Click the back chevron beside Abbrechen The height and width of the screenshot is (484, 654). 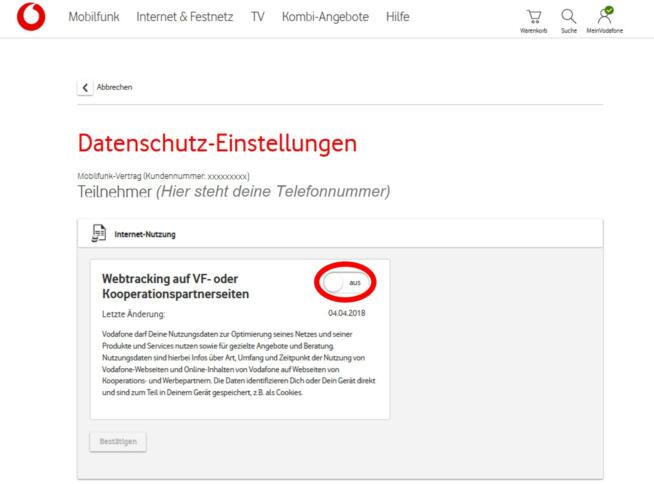point(85,88)
